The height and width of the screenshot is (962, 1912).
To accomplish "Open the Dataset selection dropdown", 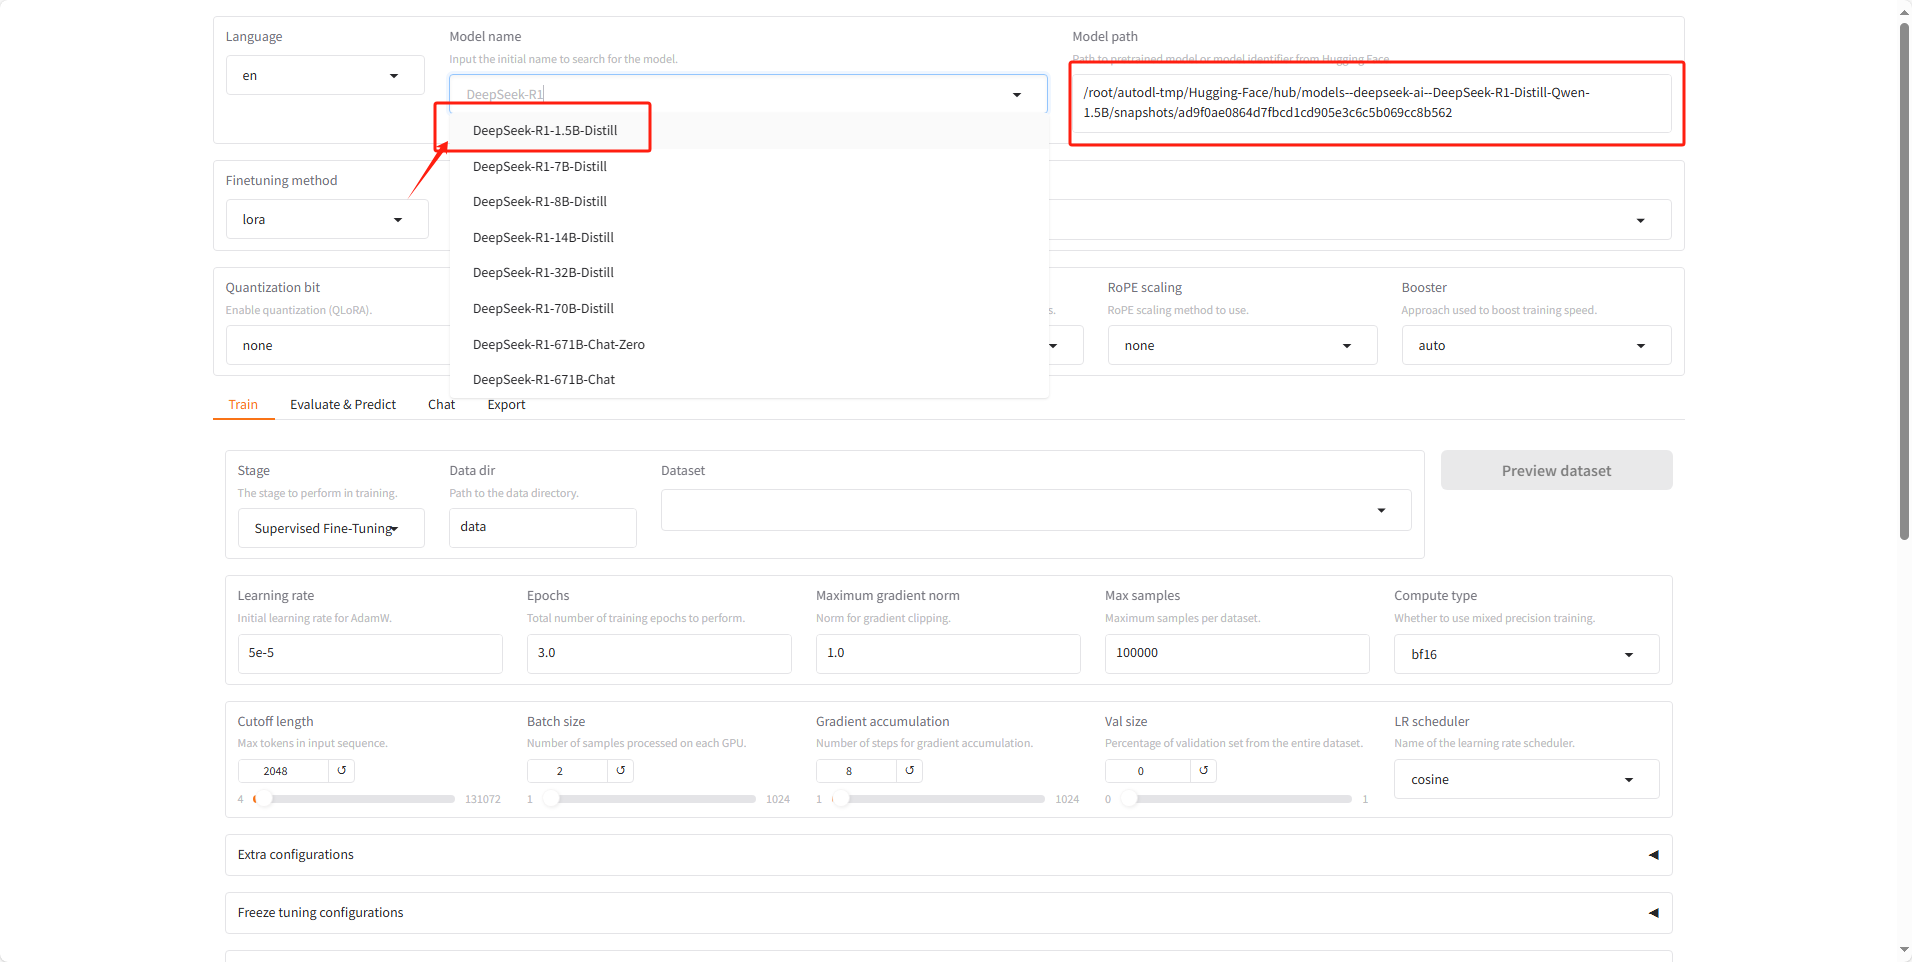I will click(1036, 510).
